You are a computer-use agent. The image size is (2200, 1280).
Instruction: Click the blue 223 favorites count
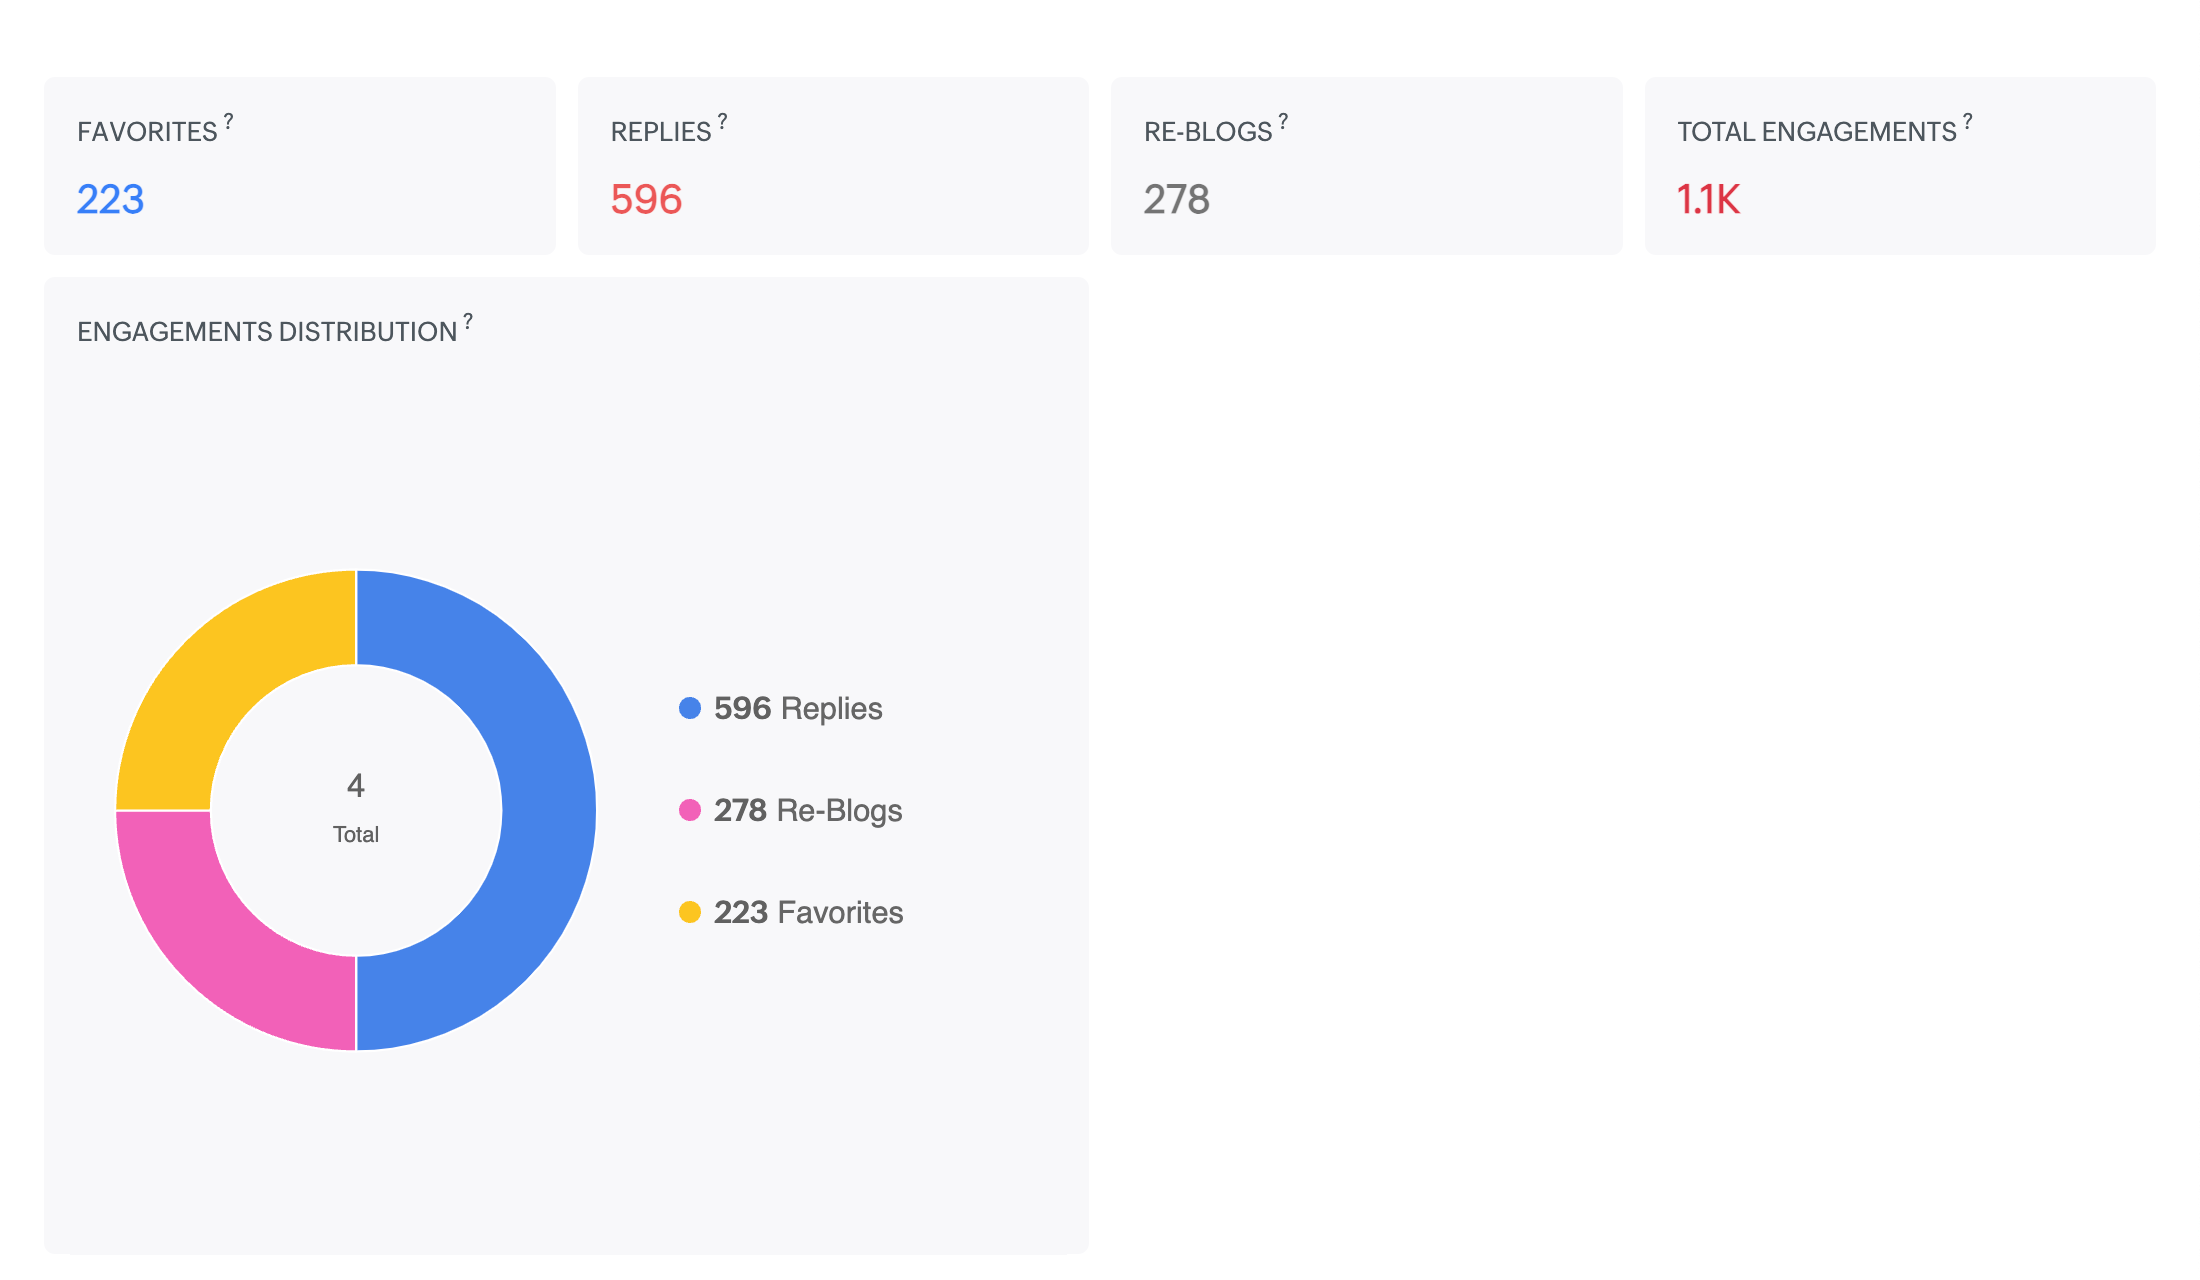point(111,199)
